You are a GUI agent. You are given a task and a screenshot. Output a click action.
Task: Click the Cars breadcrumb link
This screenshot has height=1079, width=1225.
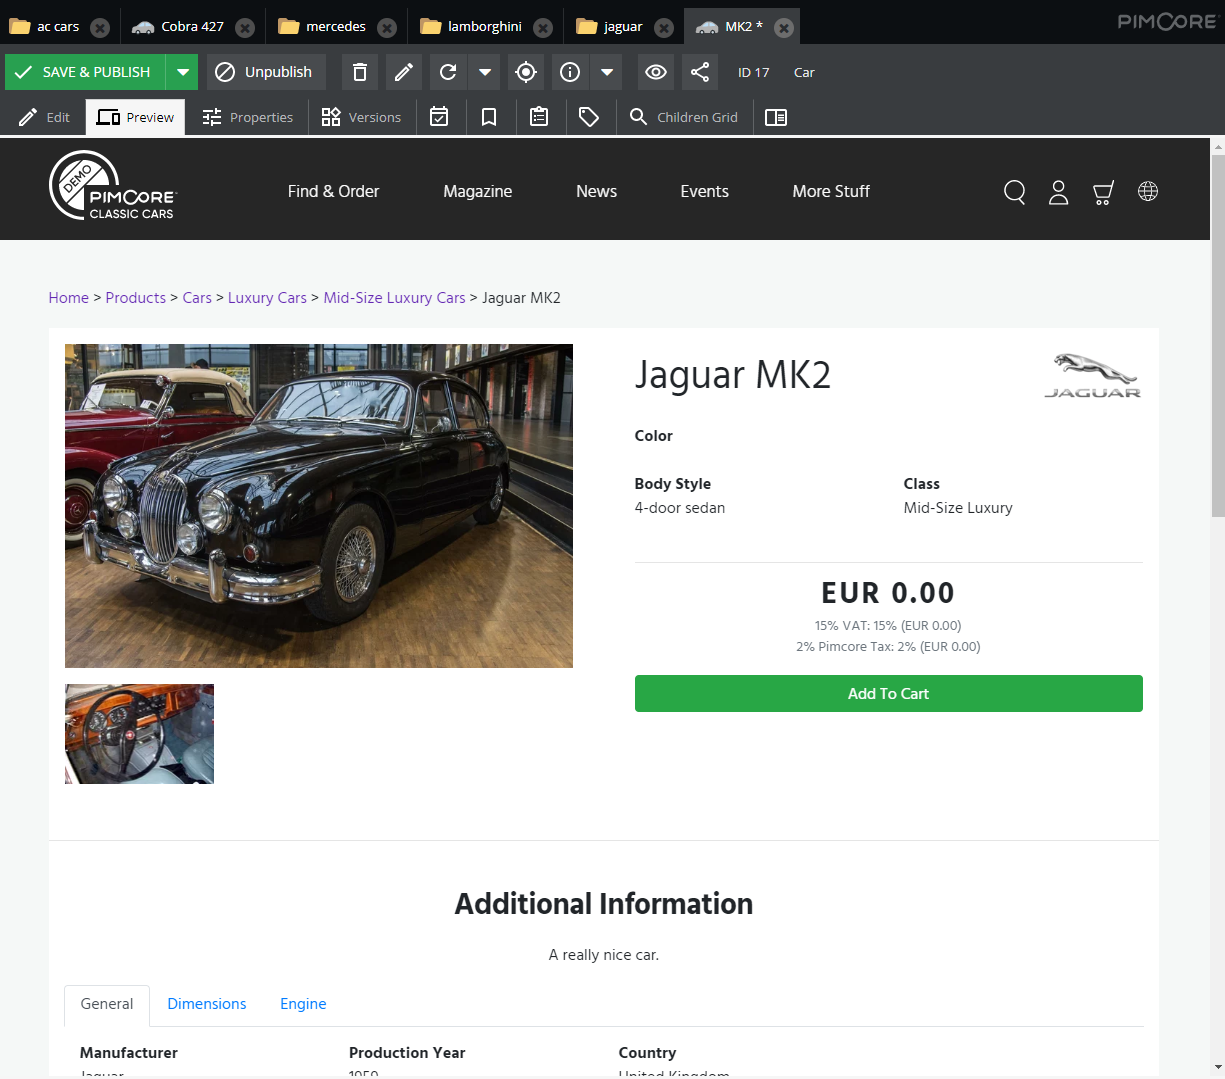[197, 298]
